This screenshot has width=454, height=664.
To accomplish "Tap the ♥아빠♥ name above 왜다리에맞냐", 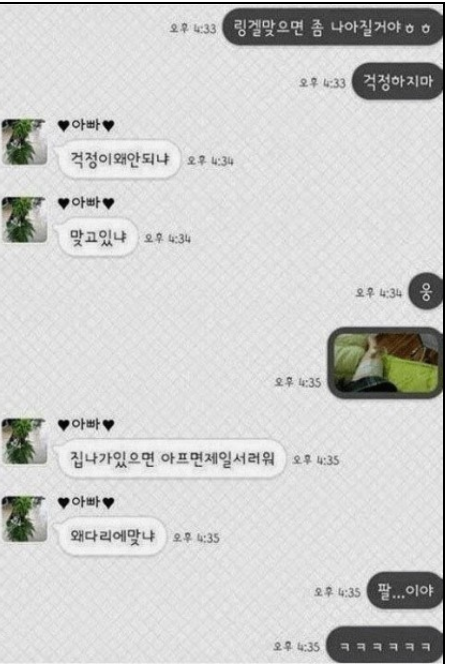I will 86,503.
